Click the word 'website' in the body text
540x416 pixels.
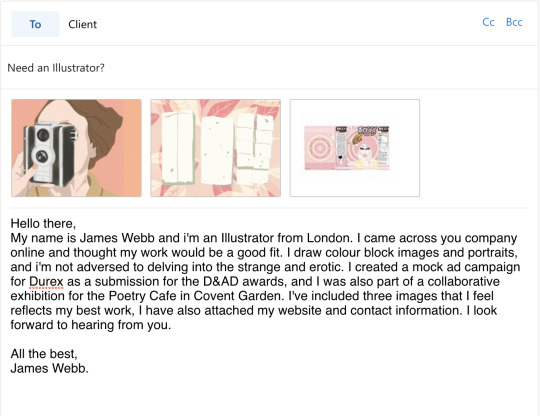pos(300,310)
